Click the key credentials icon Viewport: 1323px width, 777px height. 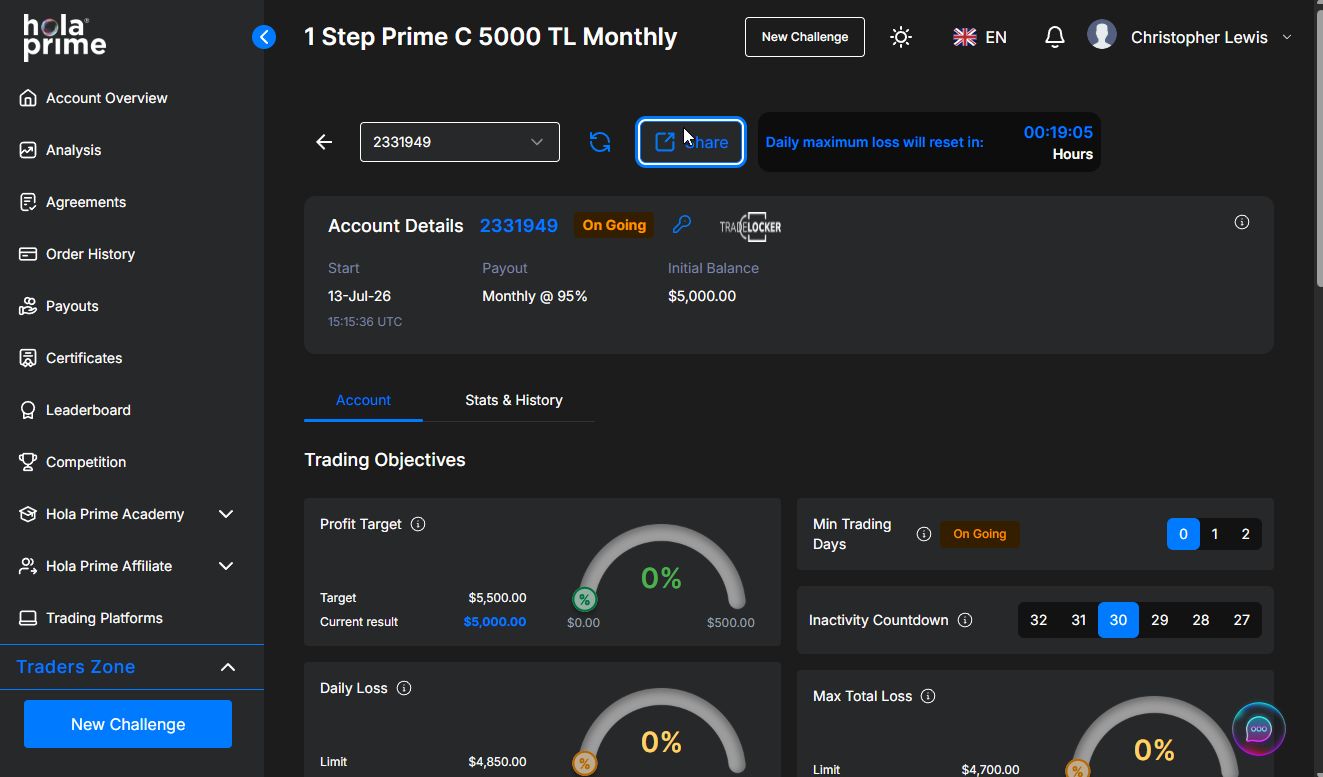(x=681, y=224)
